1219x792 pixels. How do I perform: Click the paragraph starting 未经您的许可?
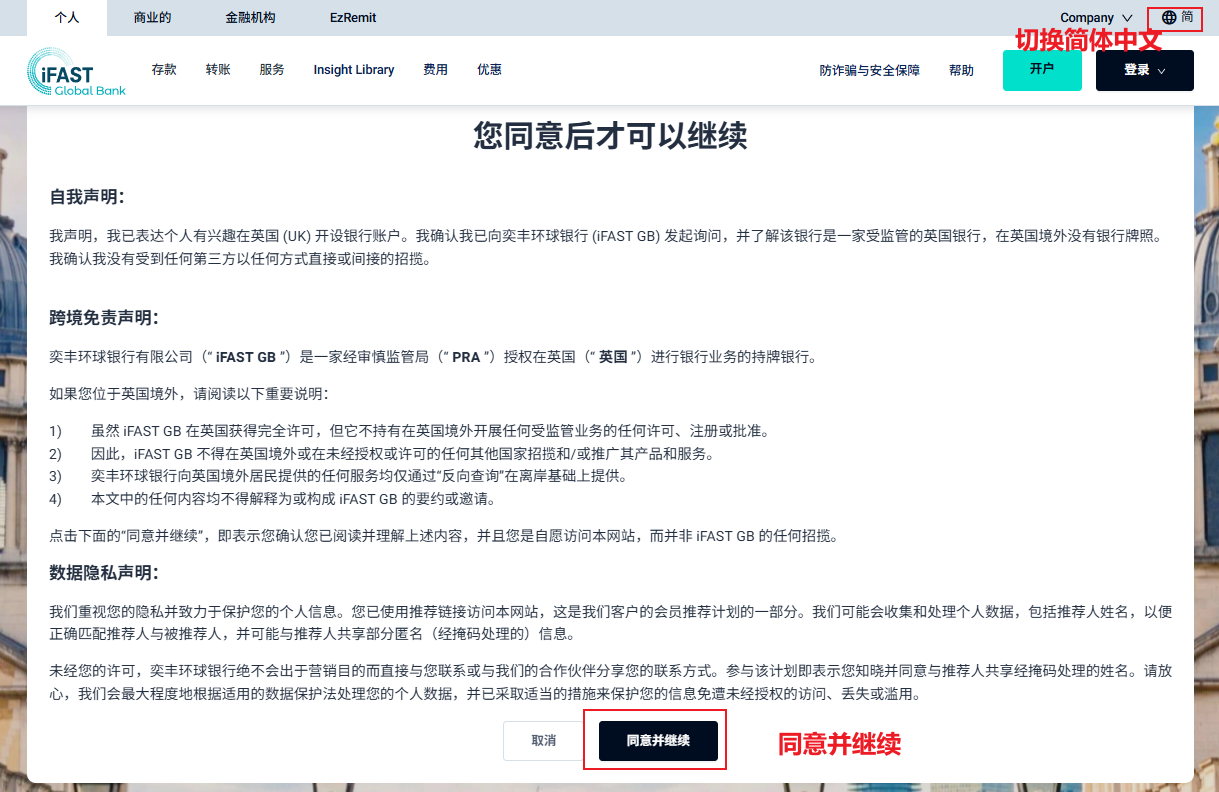click(x=610, y=682)
